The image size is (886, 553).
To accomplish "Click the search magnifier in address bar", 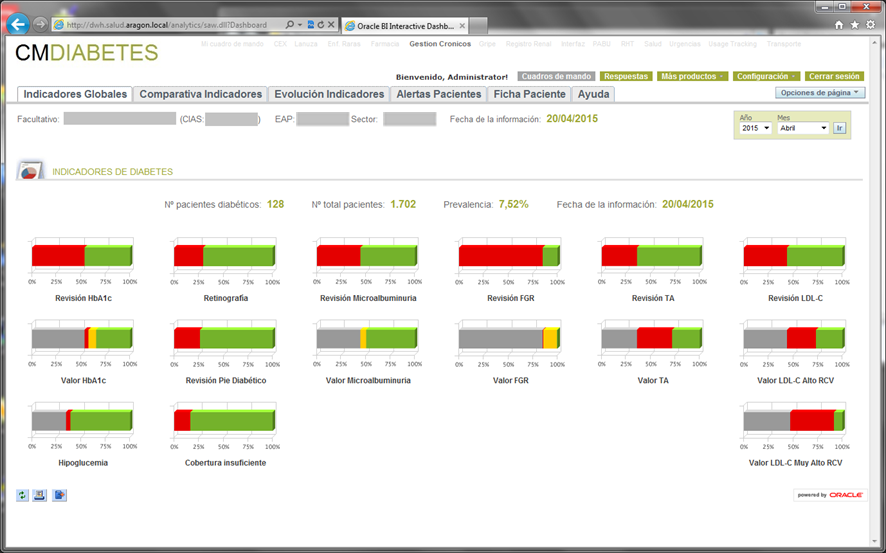I will [x=290, y=25].
